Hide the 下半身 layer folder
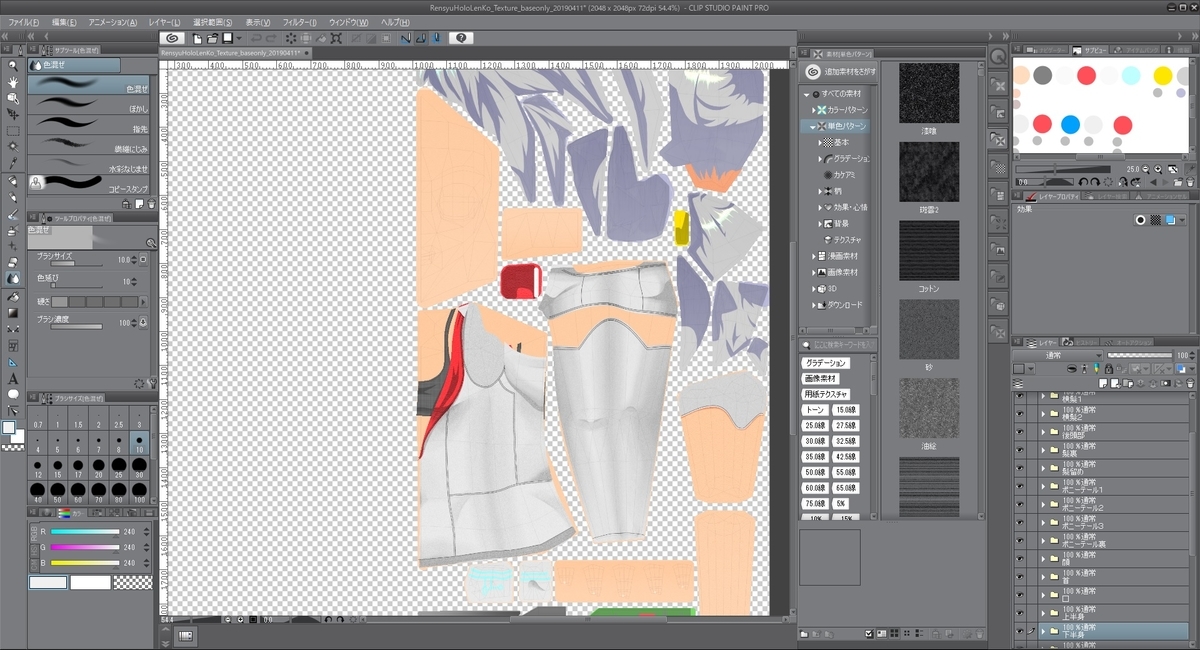Image resolution: width=1200 pixels, height=650 pixels. [x=1019, y=631]
